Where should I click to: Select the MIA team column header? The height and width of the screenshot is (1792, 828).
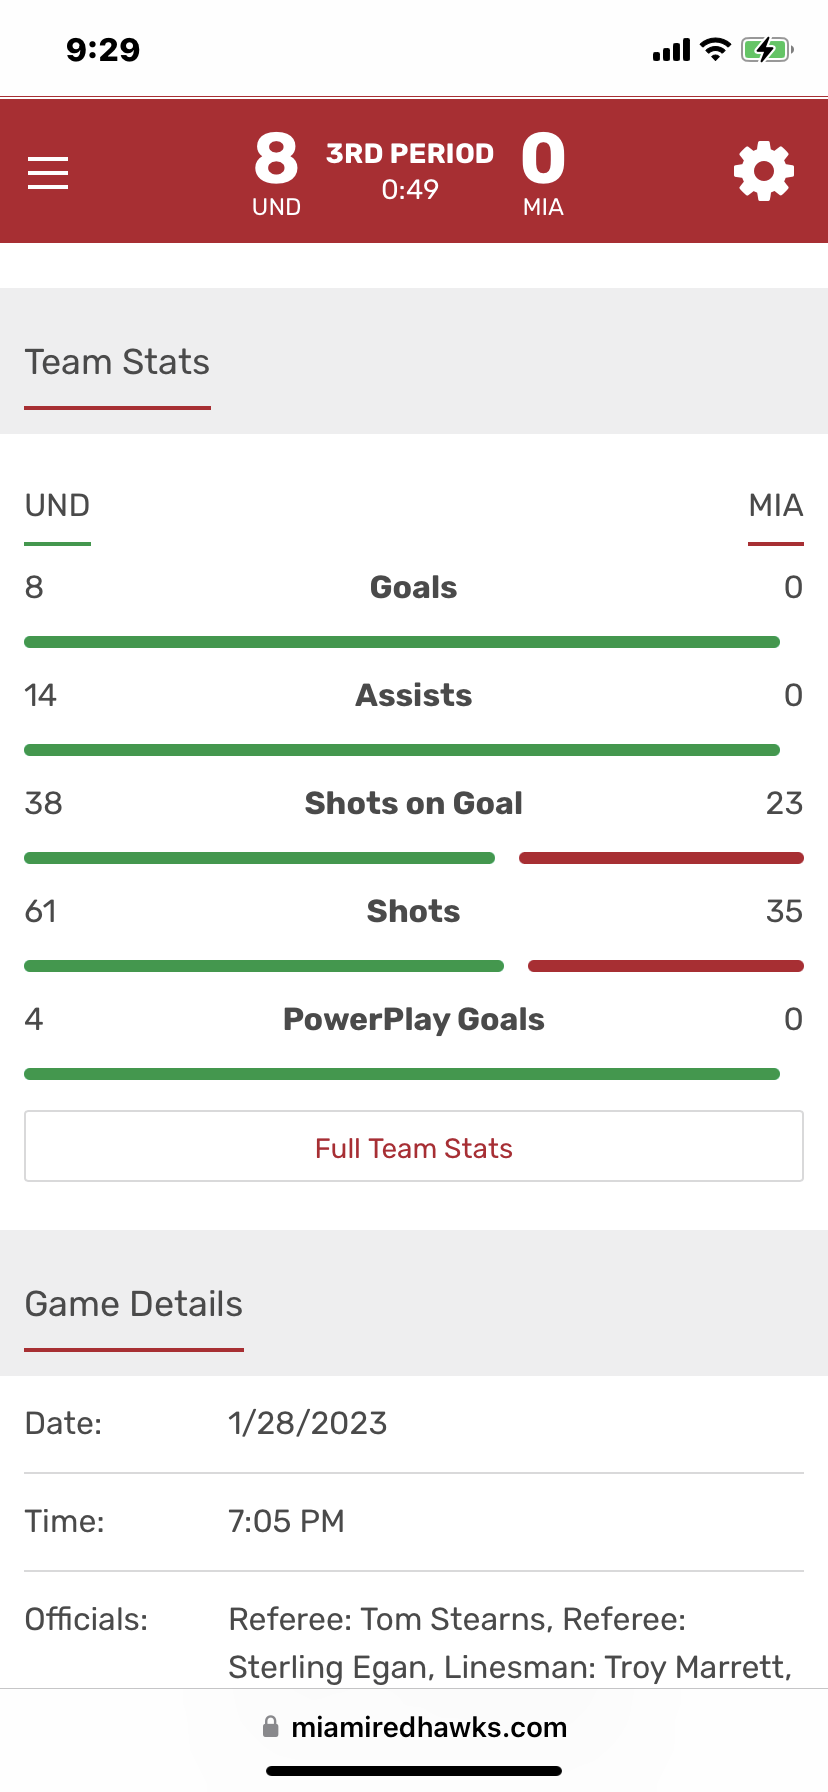tap(776, 506)
